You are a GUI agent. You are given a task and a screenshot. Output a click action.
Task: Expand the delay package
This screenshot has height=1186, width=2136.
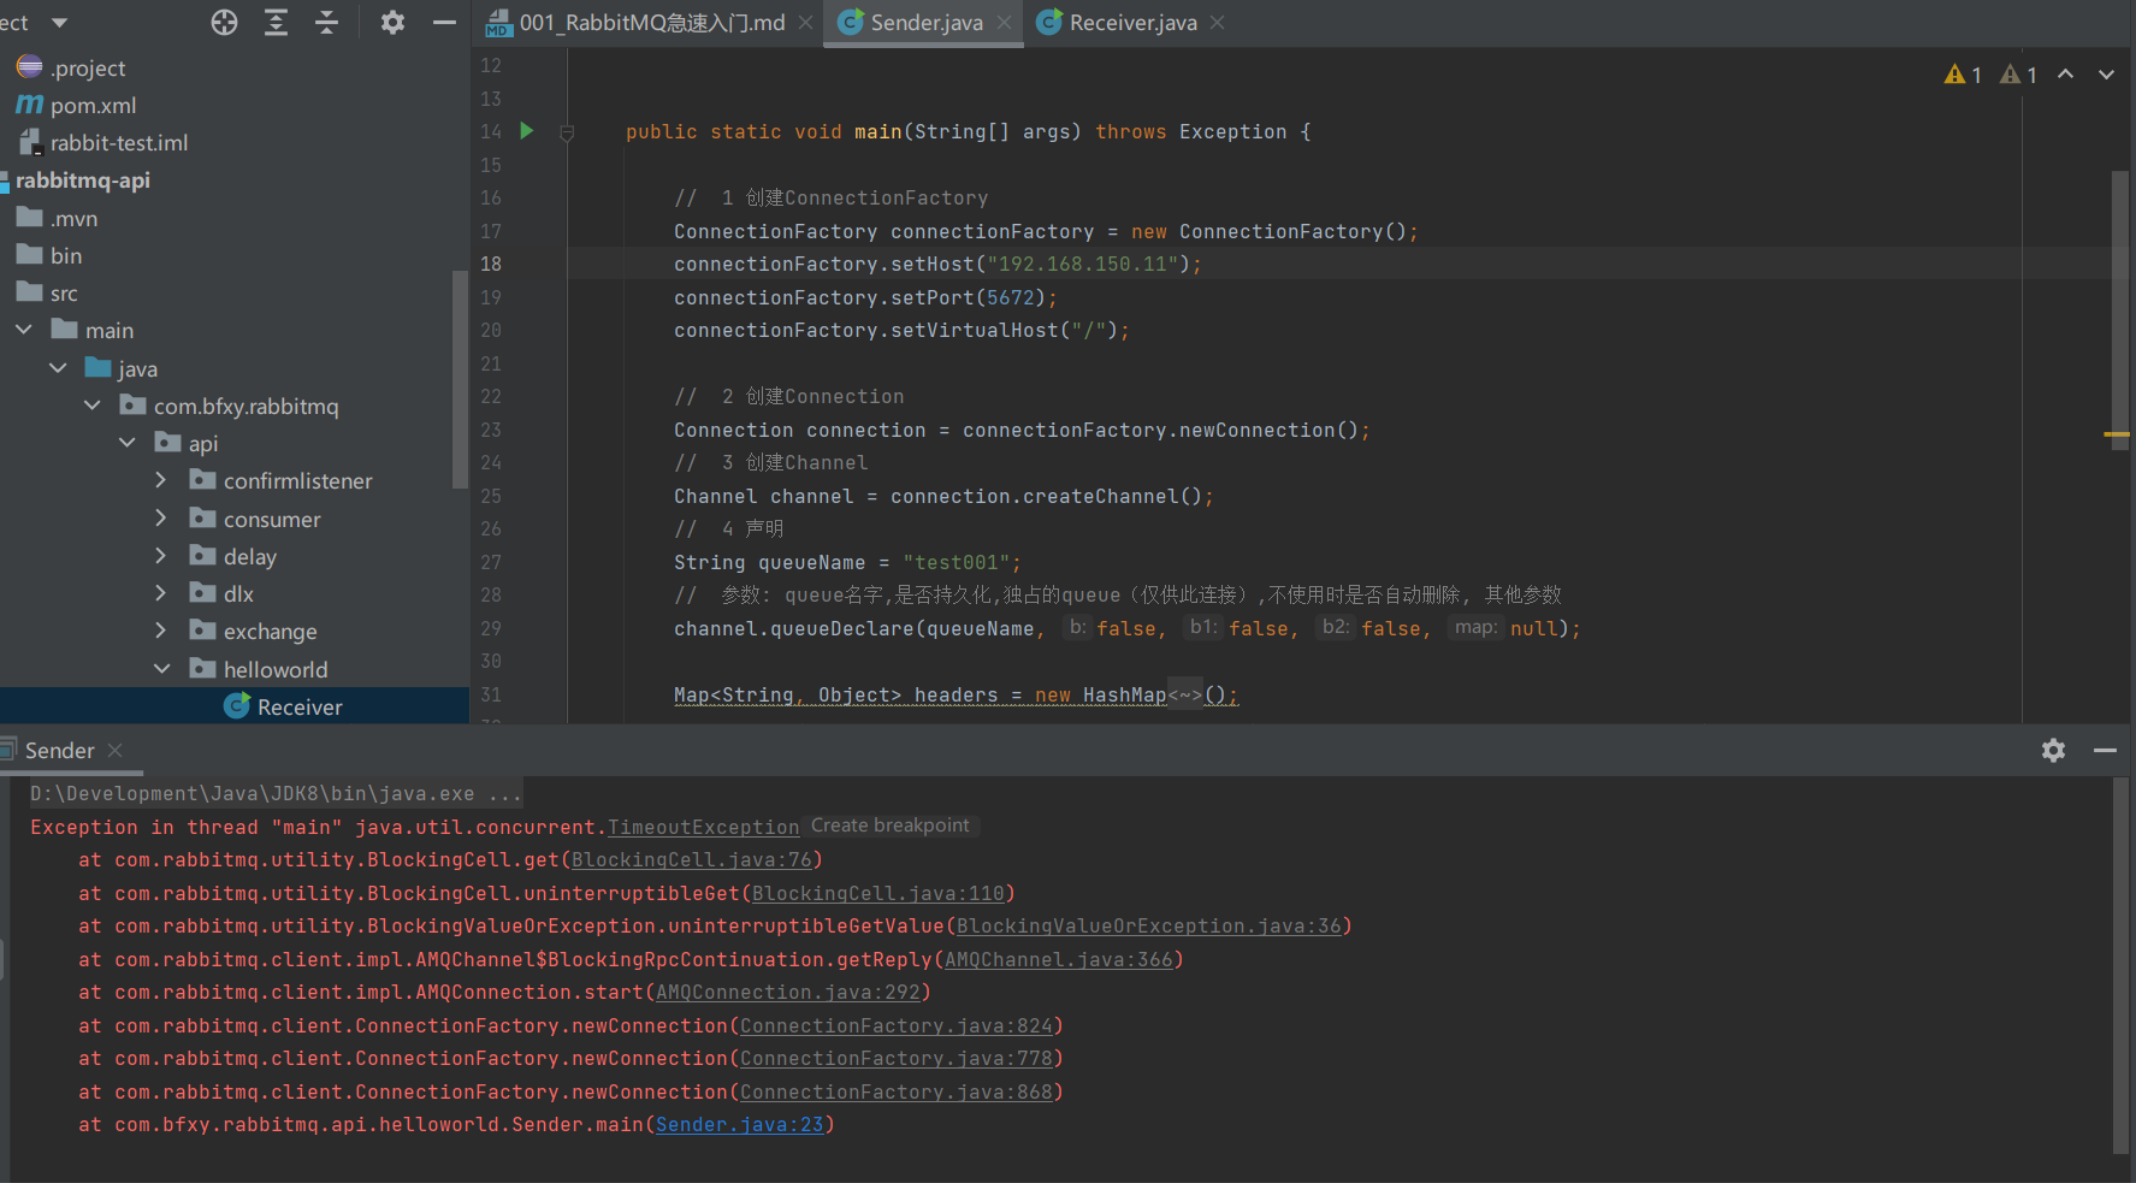tap(161, 556)
